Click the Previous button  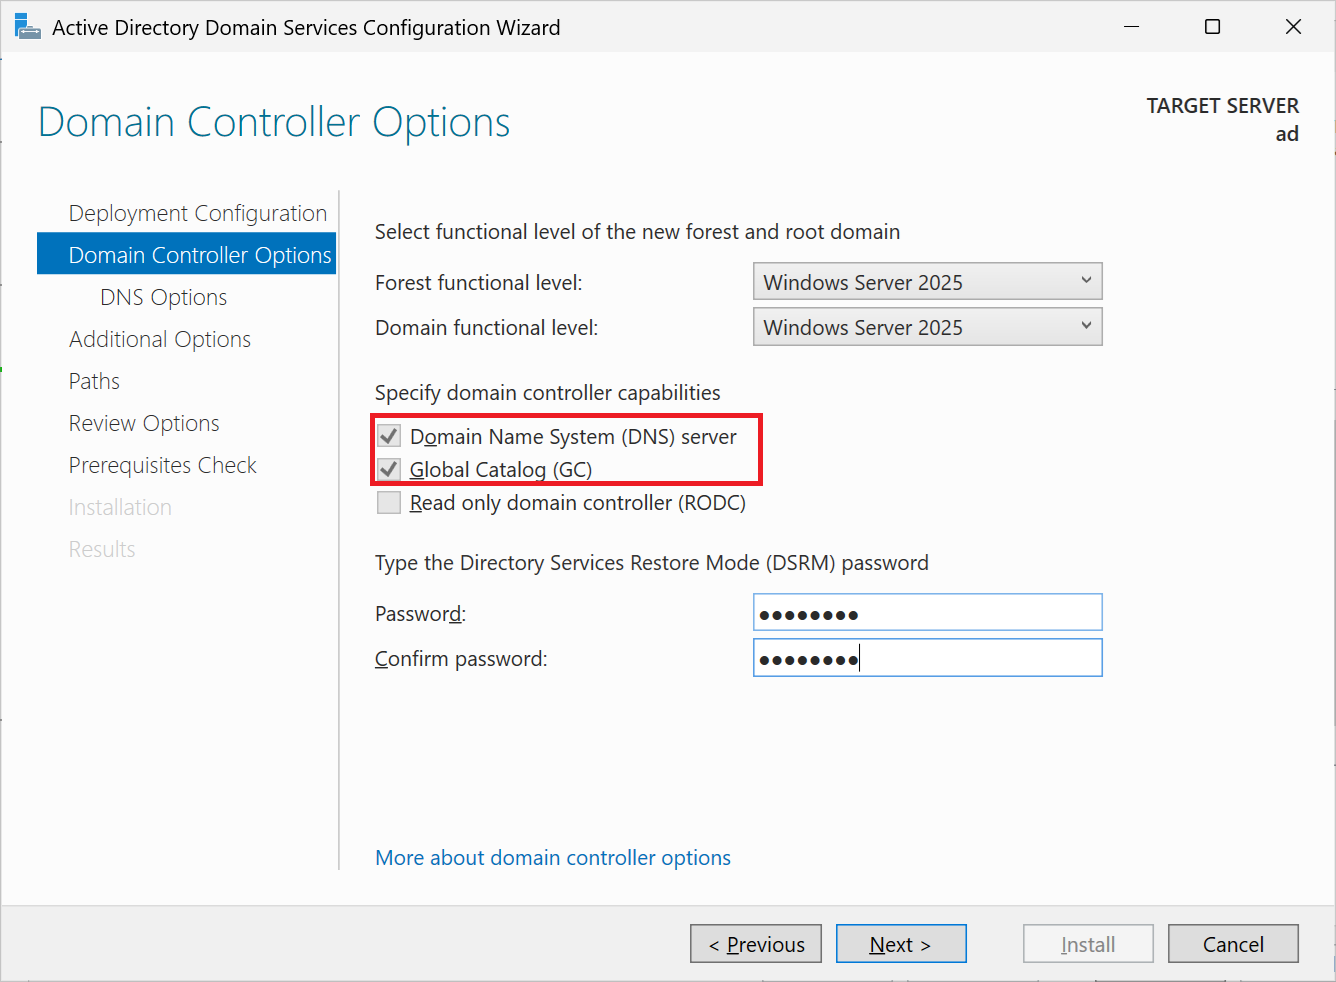coord(756,944)
